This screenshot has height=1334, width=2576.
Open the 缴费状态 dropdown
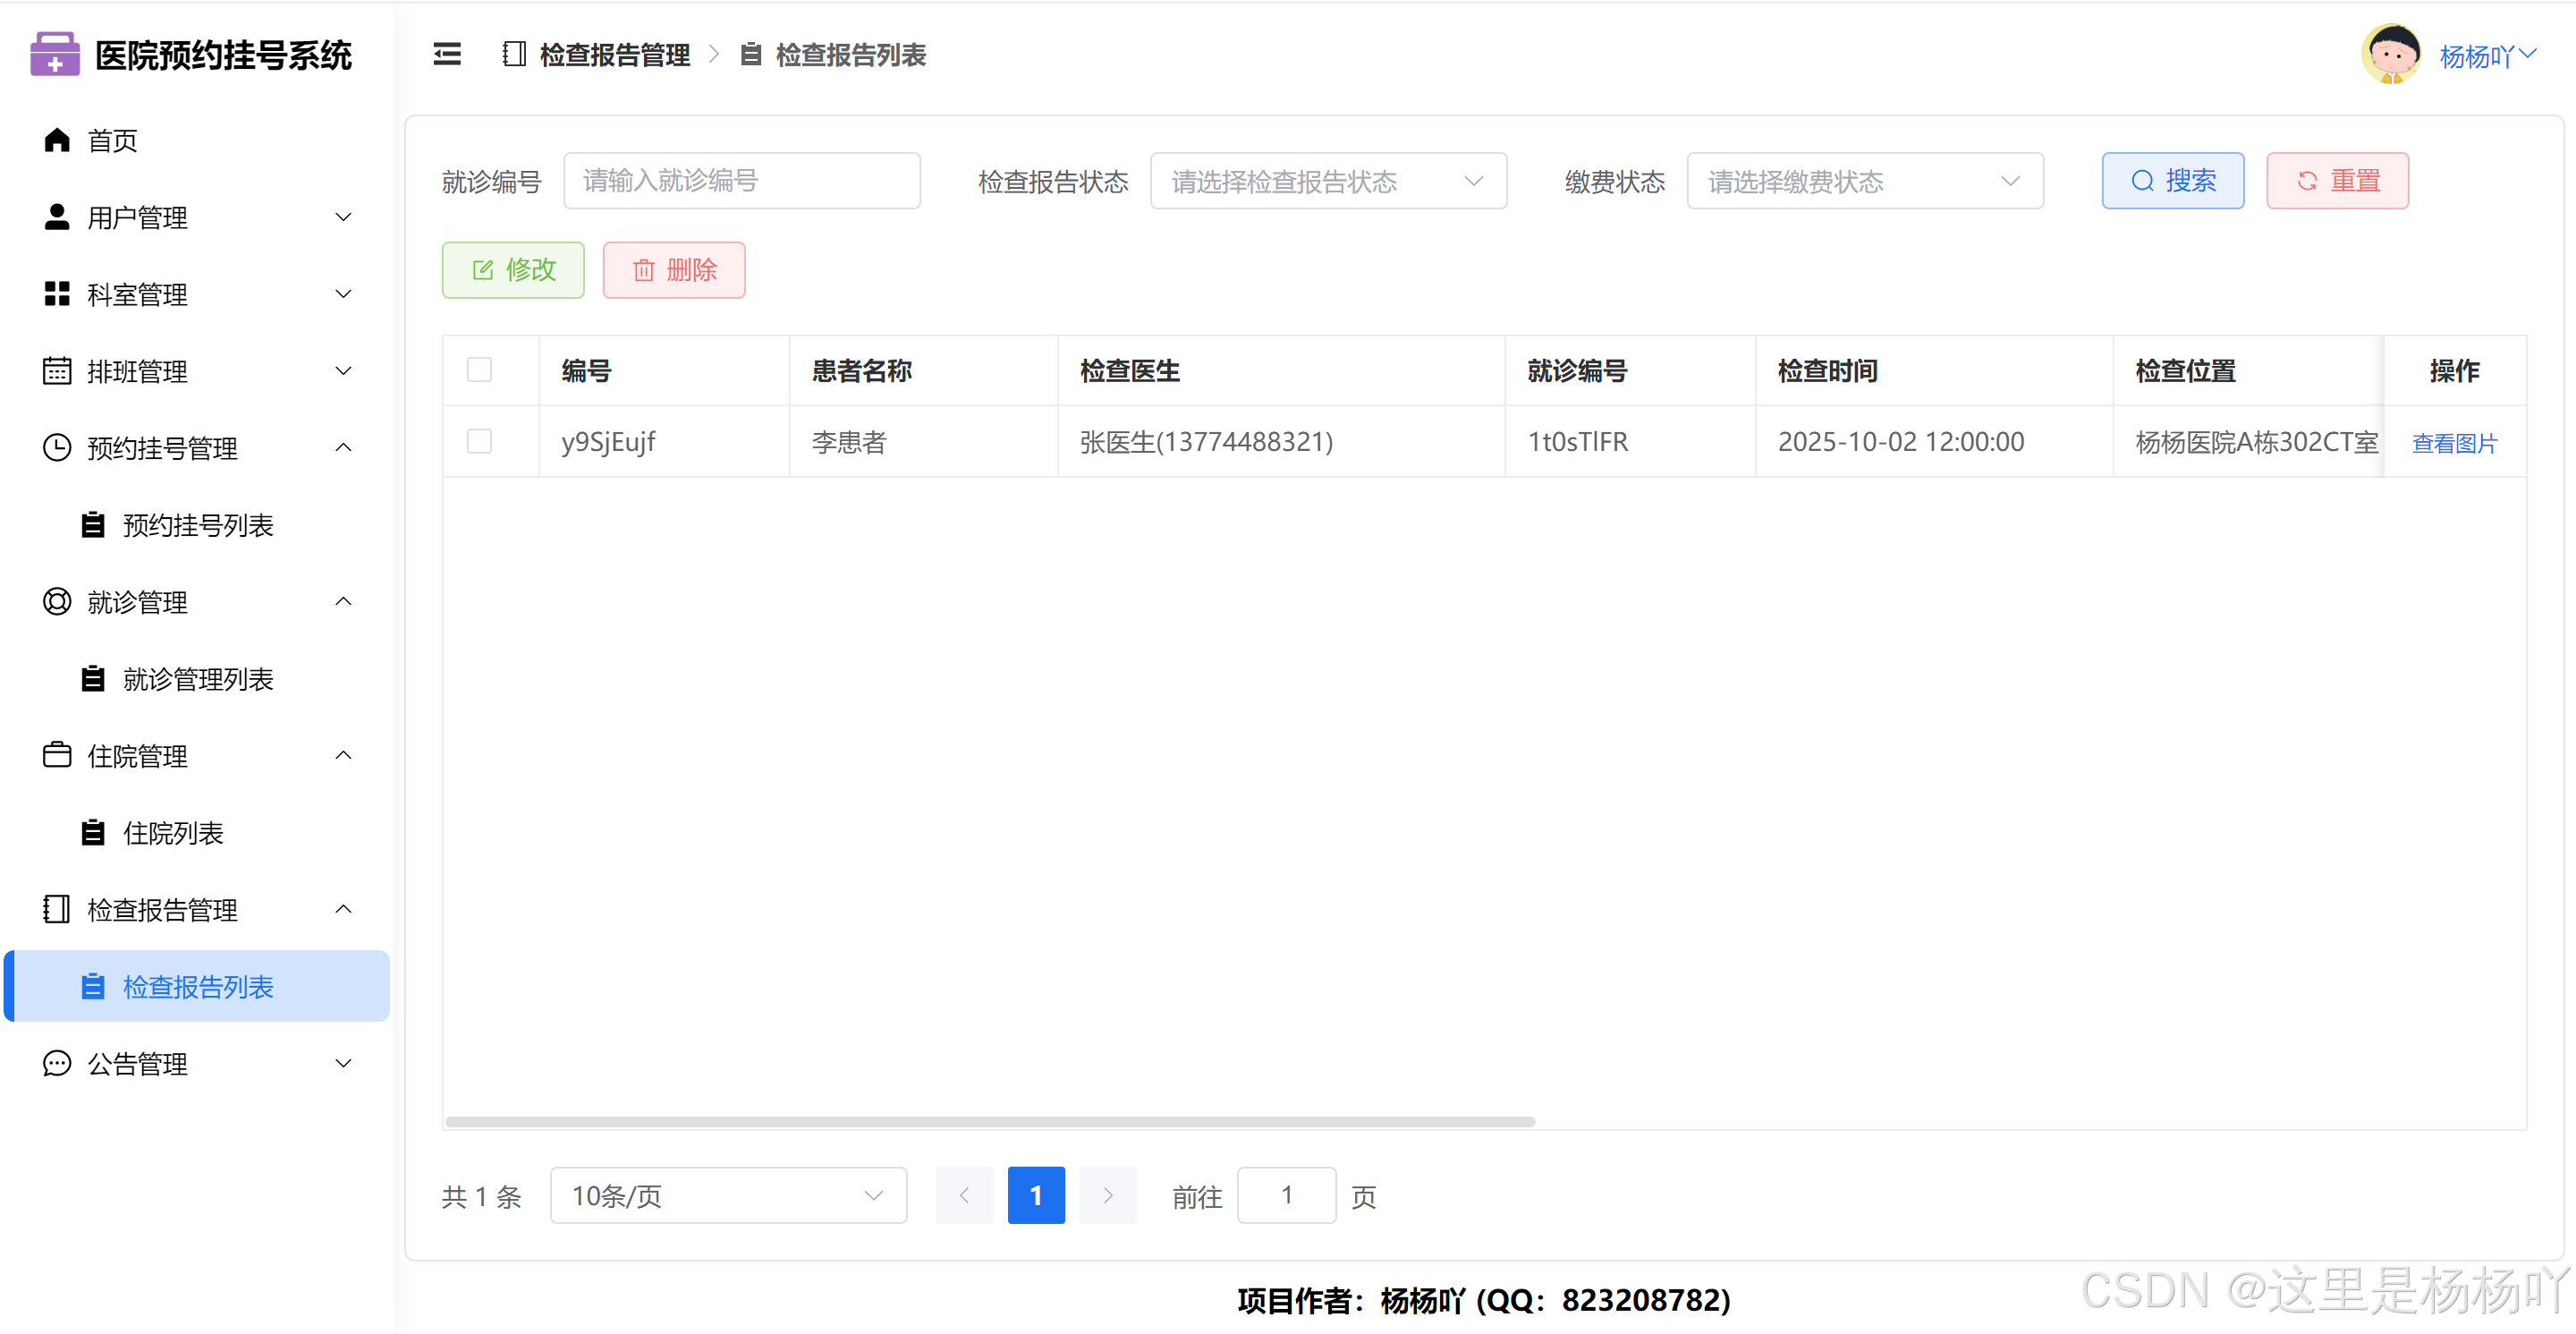point(1864,181)
